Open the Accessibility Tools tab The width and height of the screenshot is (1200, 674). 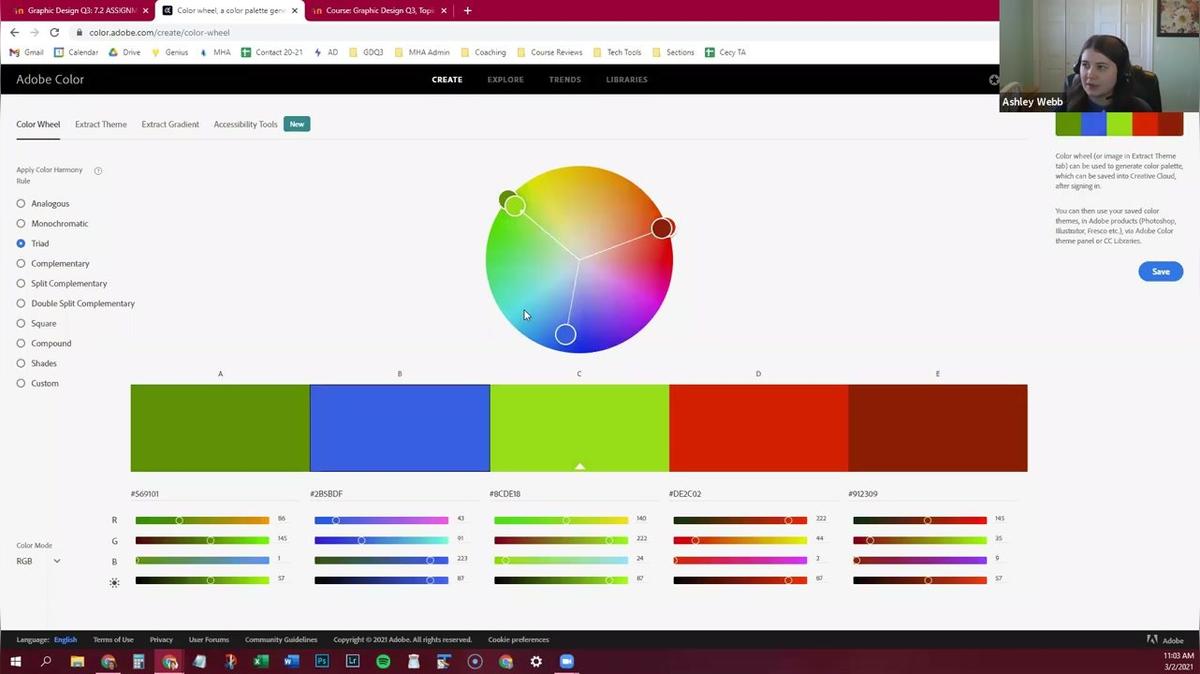click(x=245, y=125)
